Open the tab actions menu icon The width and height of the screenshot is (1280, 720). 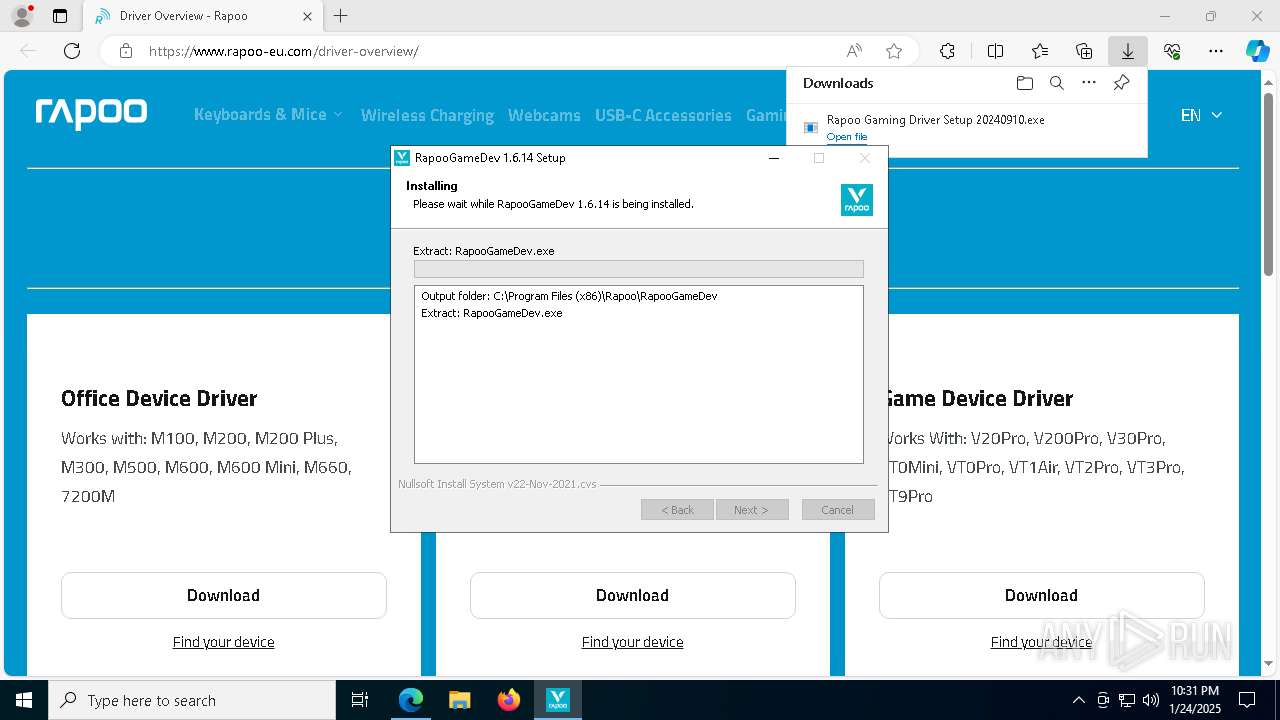pyautogui.click(x=60, y=16)
